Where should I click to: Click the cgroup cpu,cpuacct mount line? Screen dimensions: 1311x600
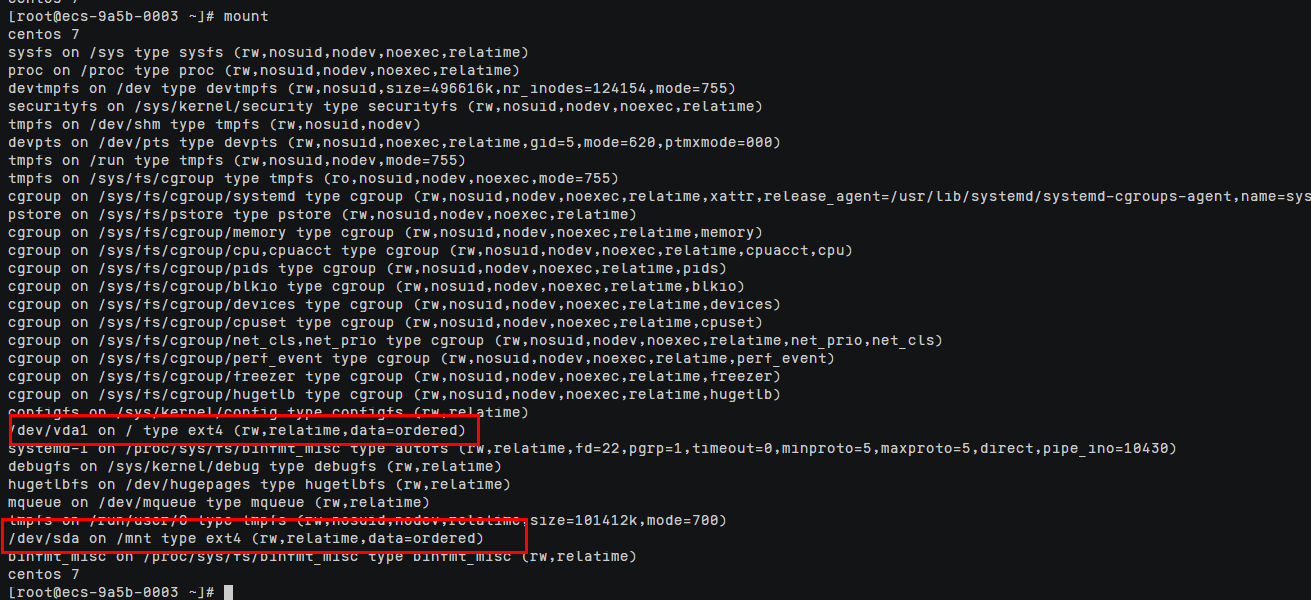[x=430, y=251]
